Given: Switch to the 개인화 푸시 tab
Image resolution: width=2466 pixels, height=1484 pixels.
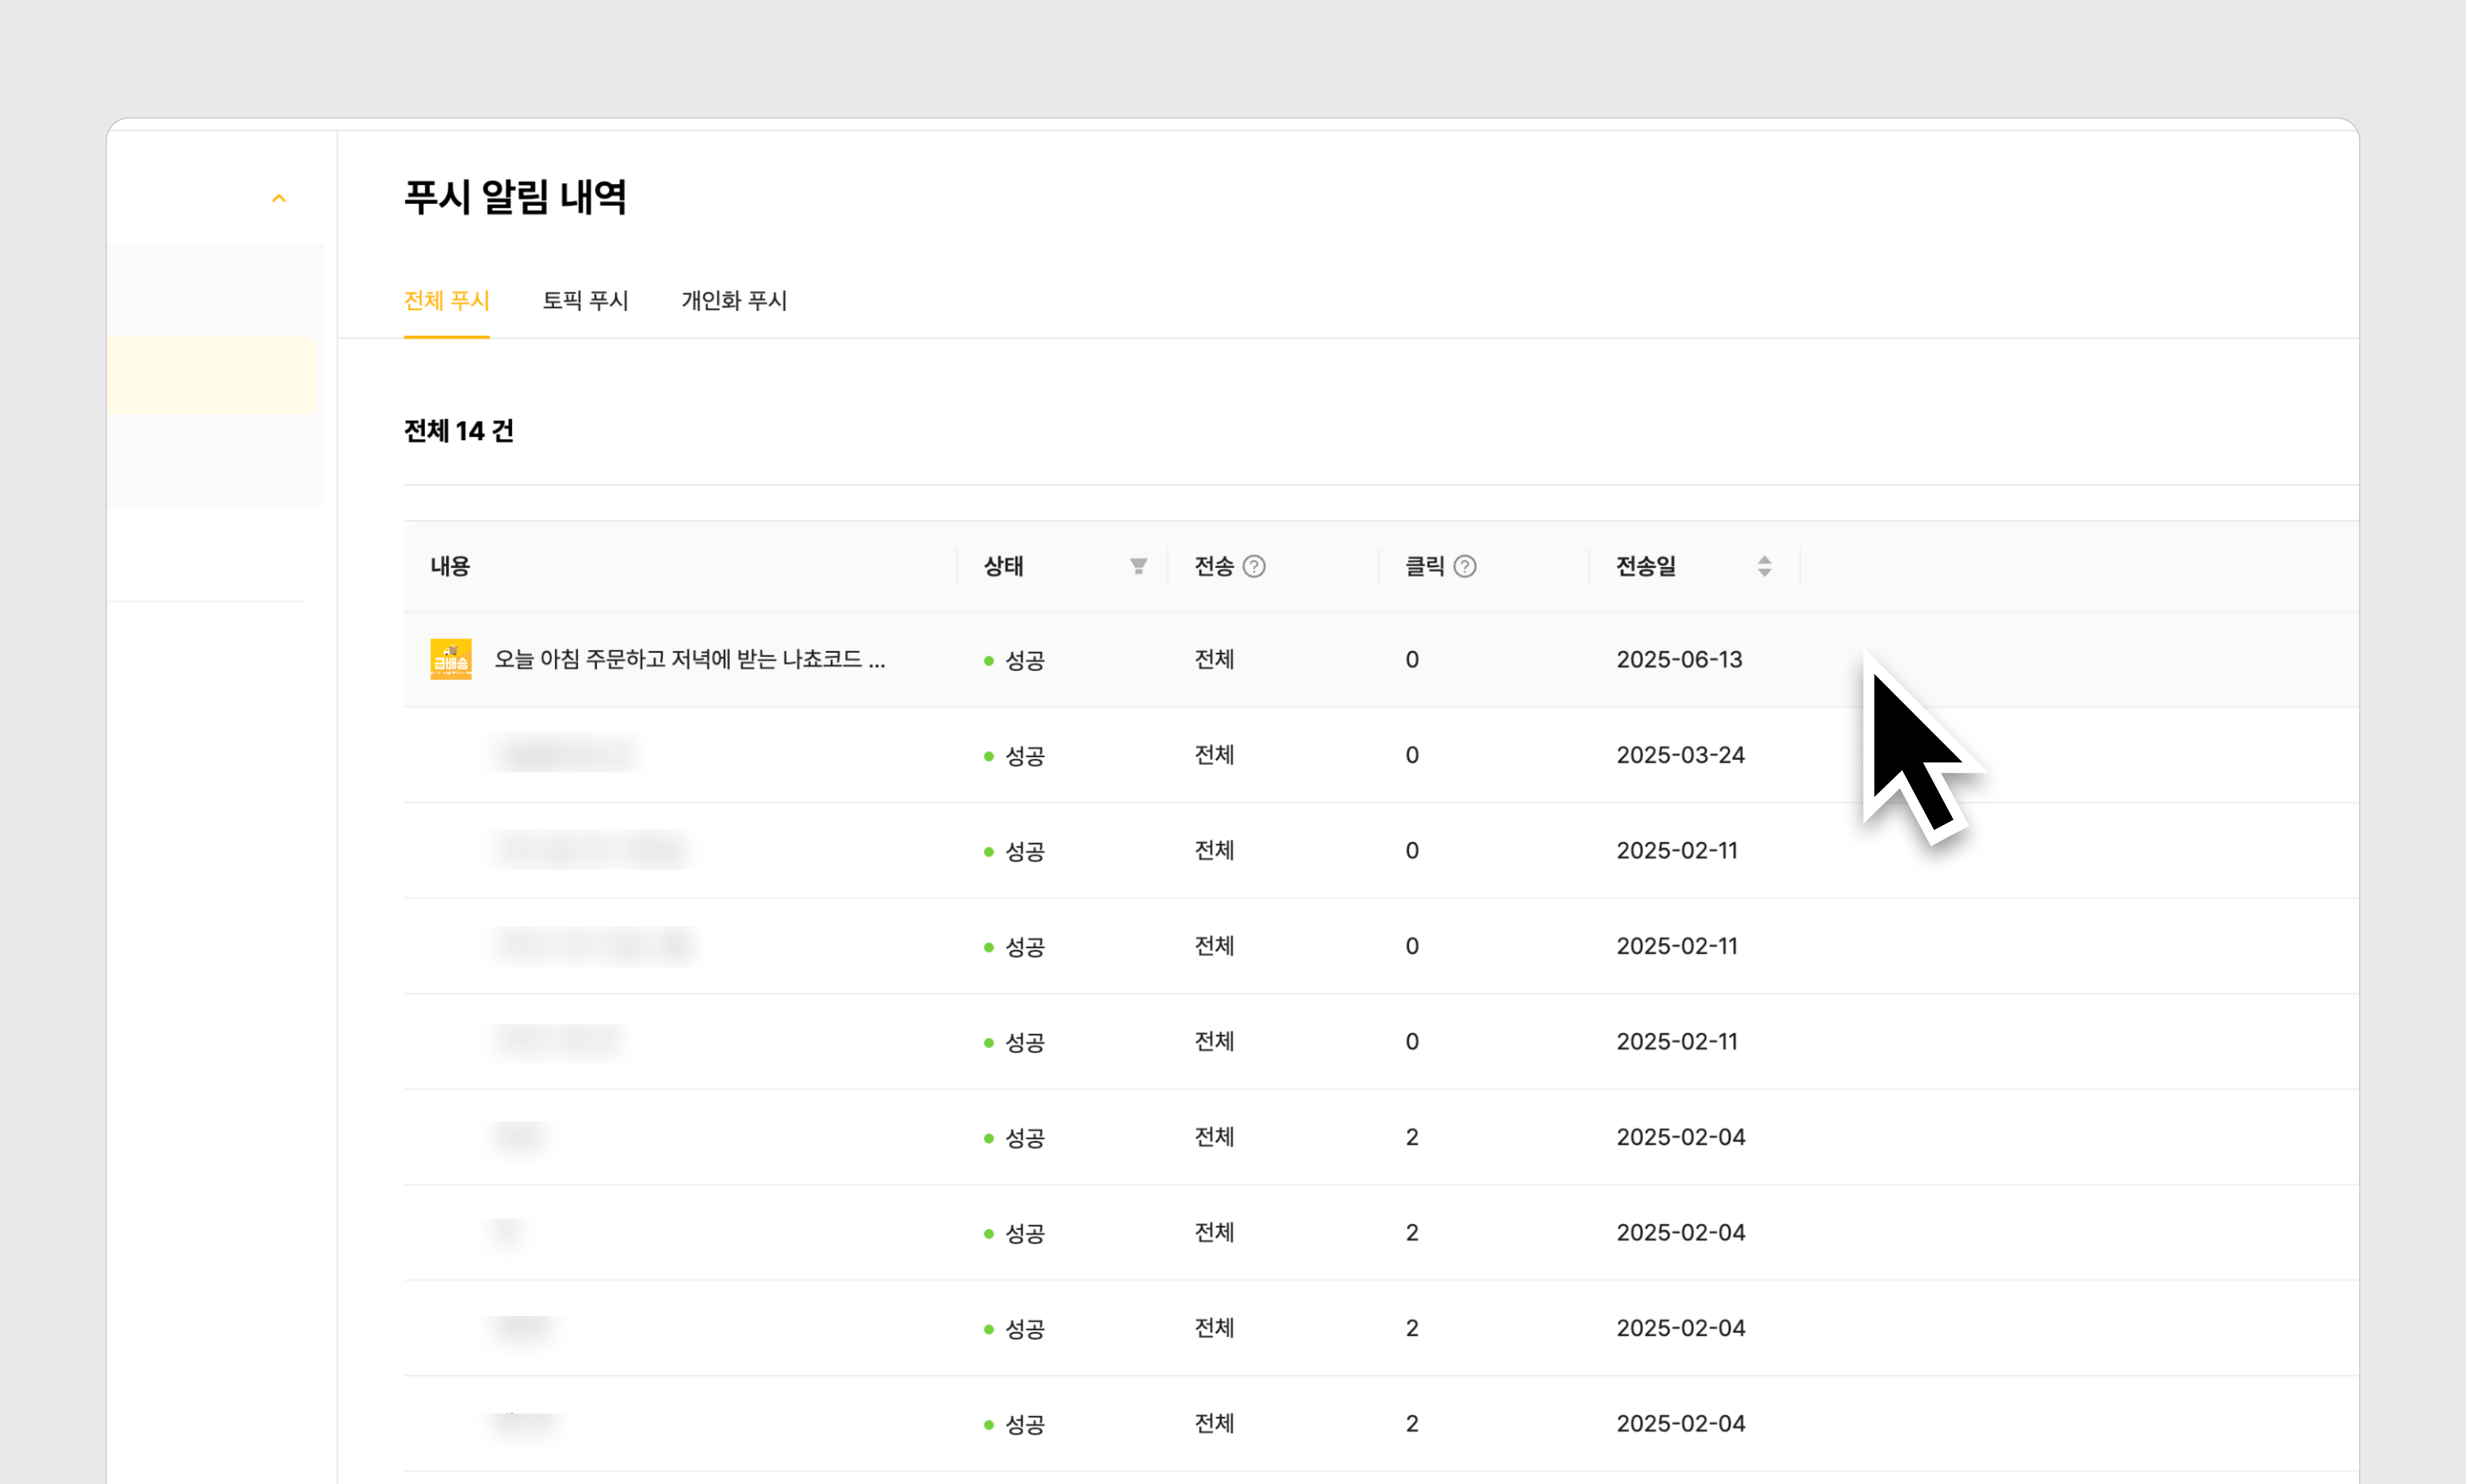Looking at the screenshot, I should click(x=734, y=301).
